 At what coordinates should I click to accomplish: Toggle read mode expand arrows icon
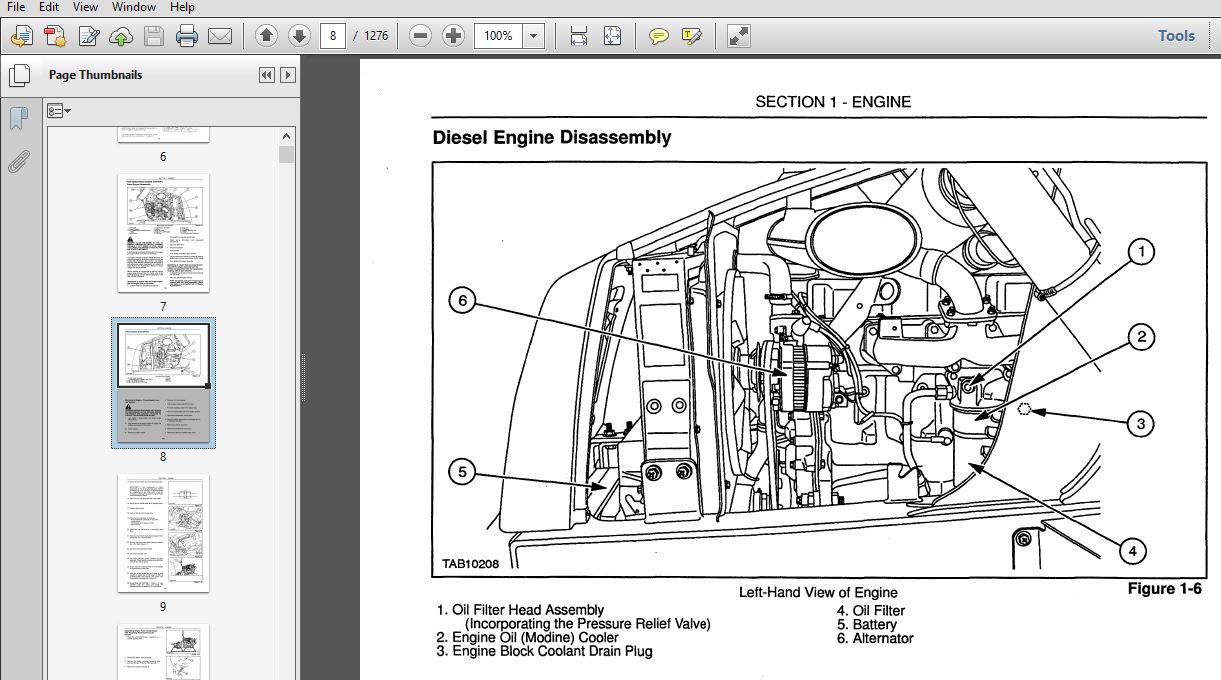pyautogui.click(x=739, y=36)
